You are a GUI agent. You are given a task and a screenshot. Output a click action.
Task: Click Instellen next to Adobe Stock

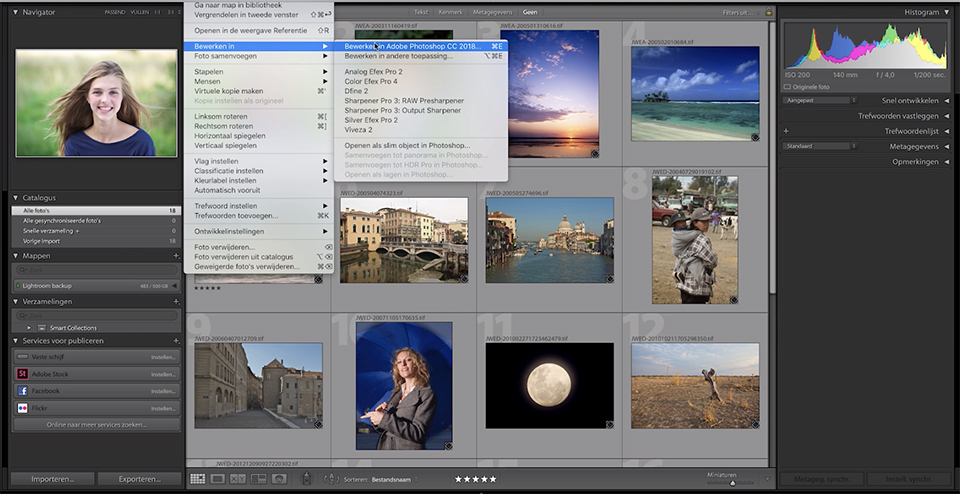163,374
